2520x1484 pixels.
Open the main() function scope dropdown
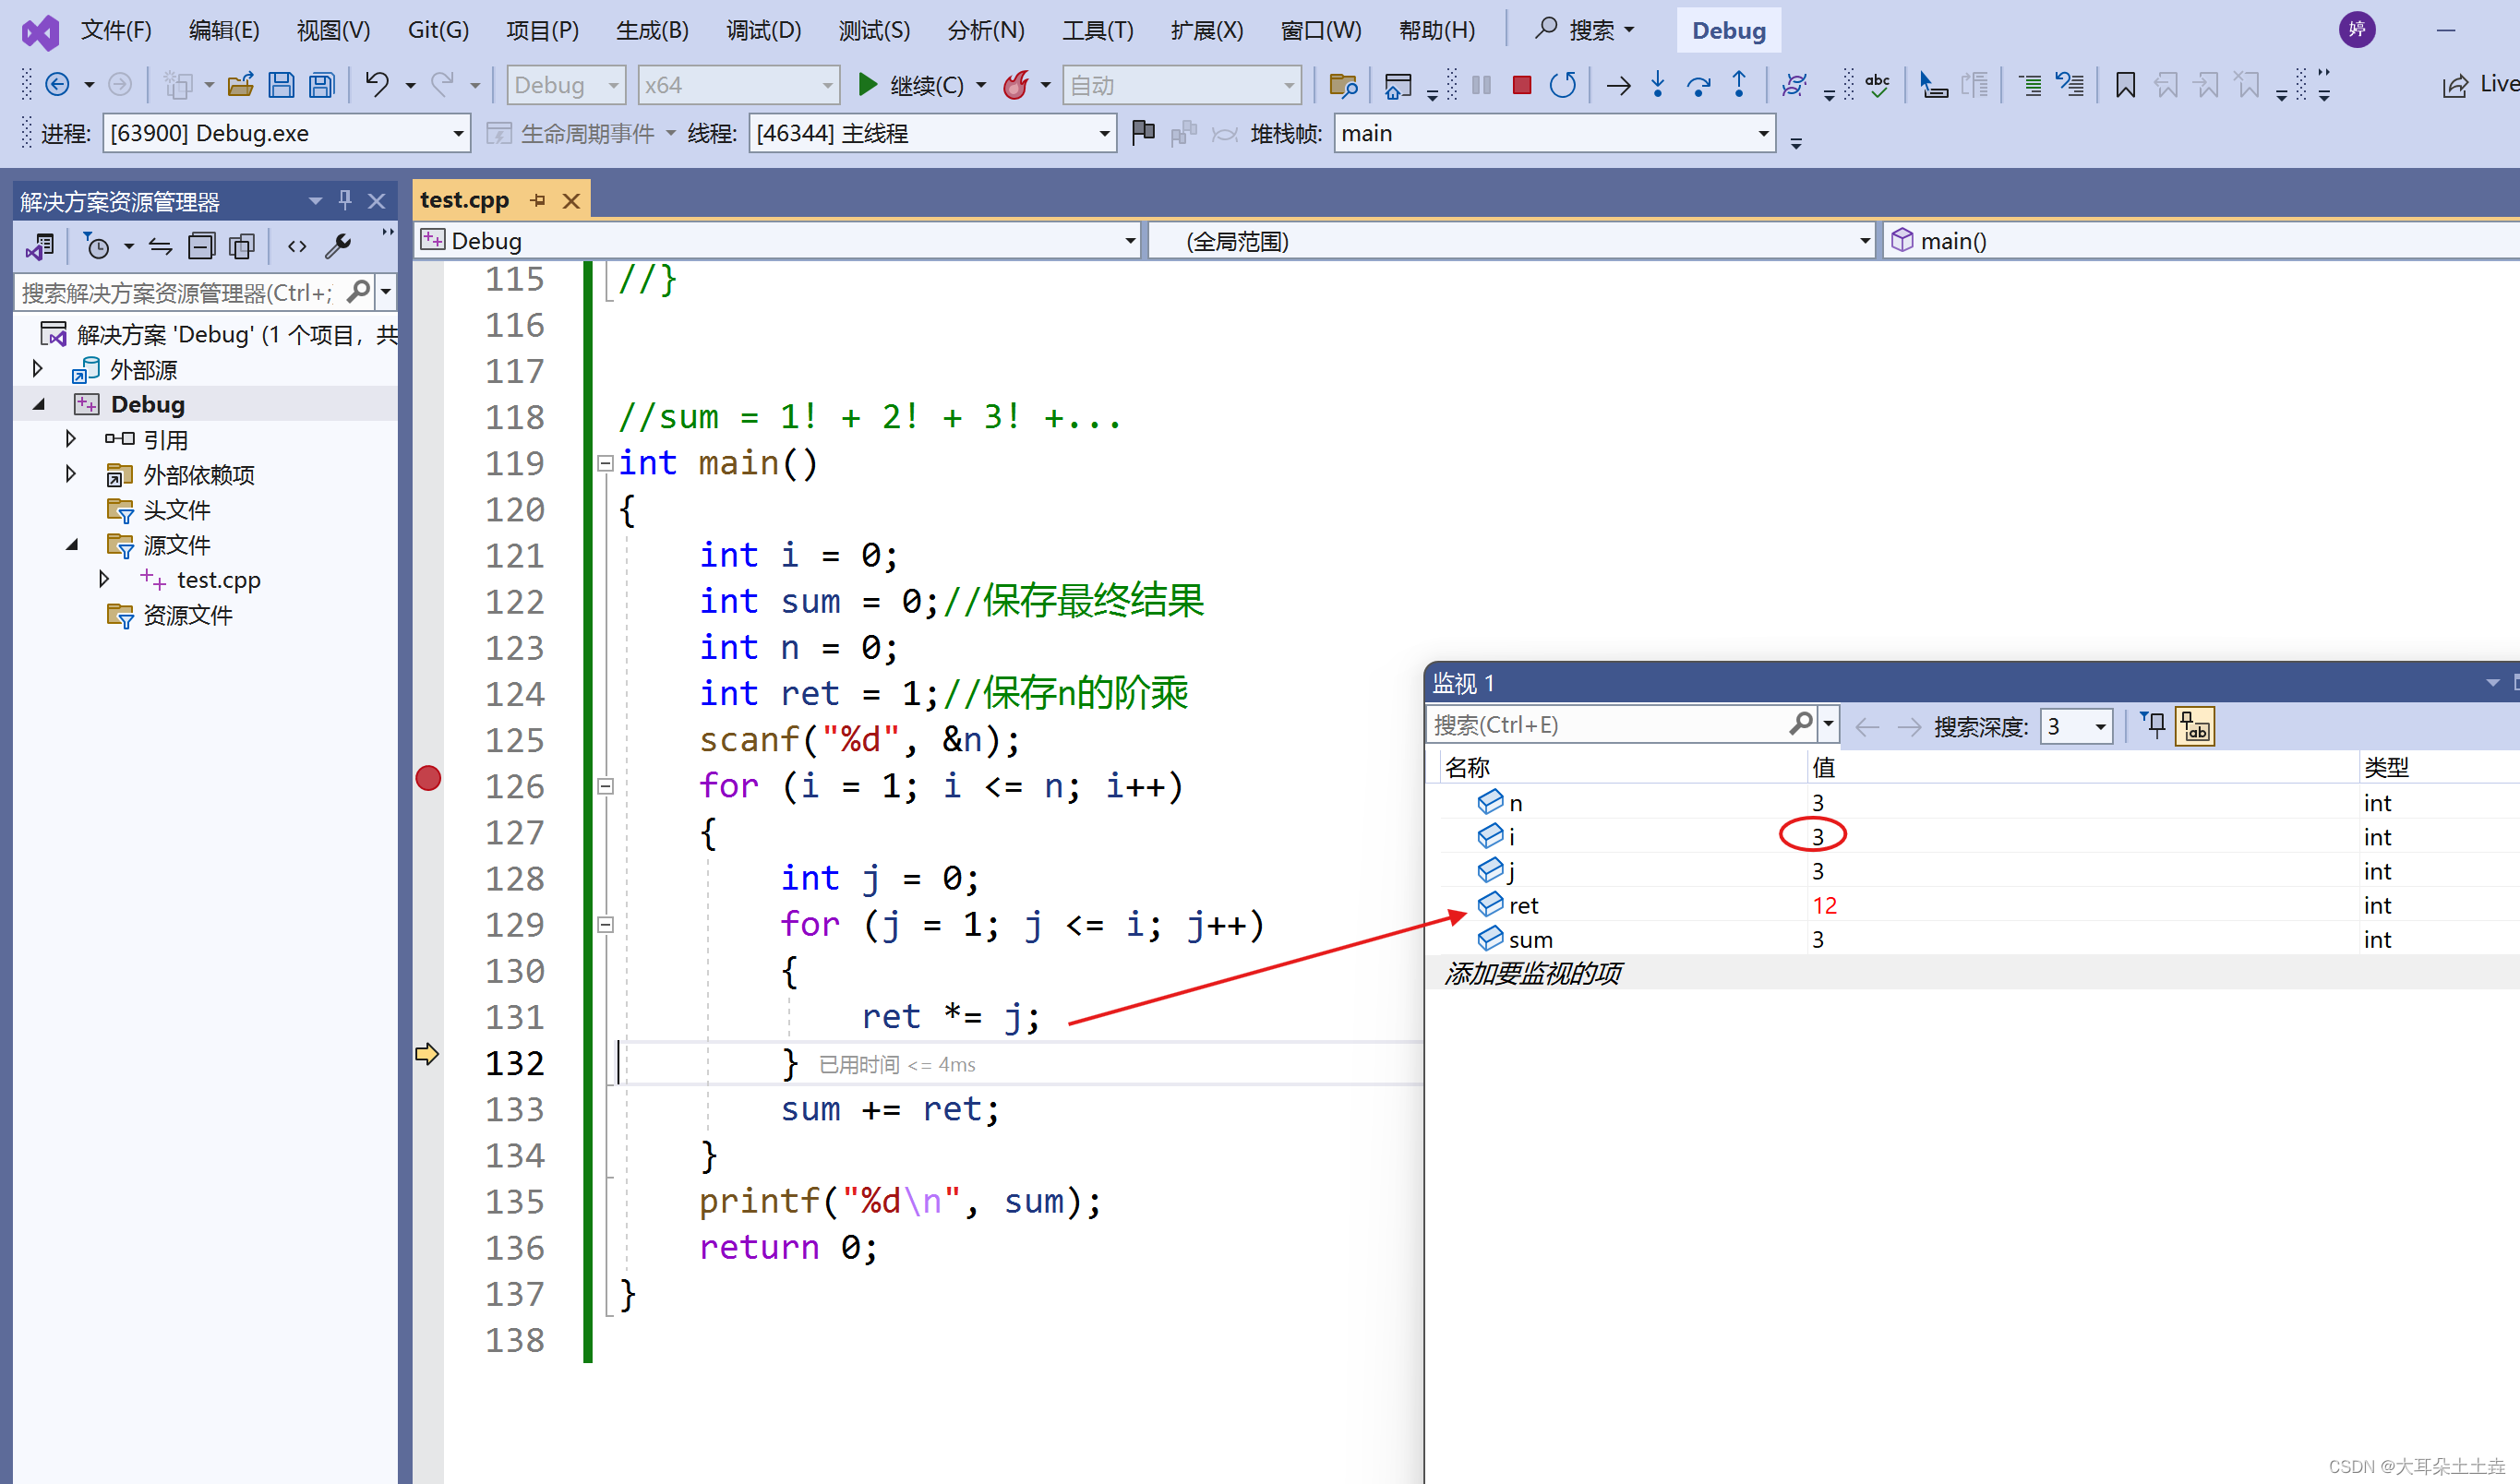(2200, 241)
